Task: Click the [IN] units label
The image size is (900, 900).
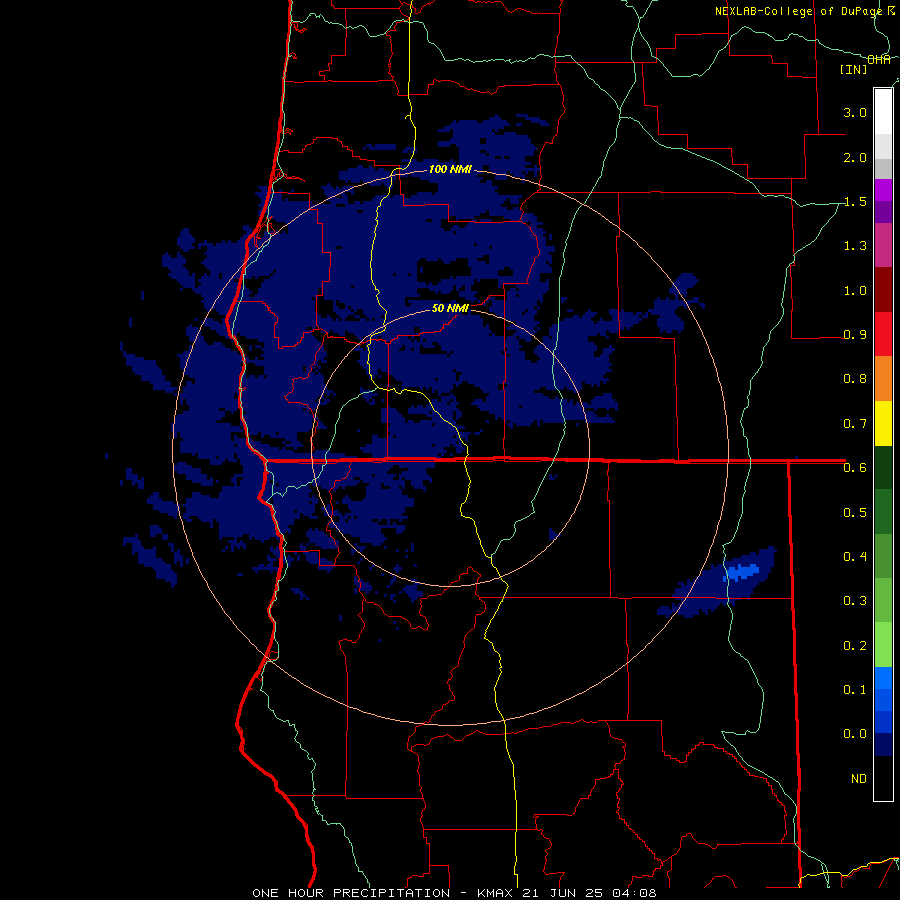Action: (x=853, y=69)
